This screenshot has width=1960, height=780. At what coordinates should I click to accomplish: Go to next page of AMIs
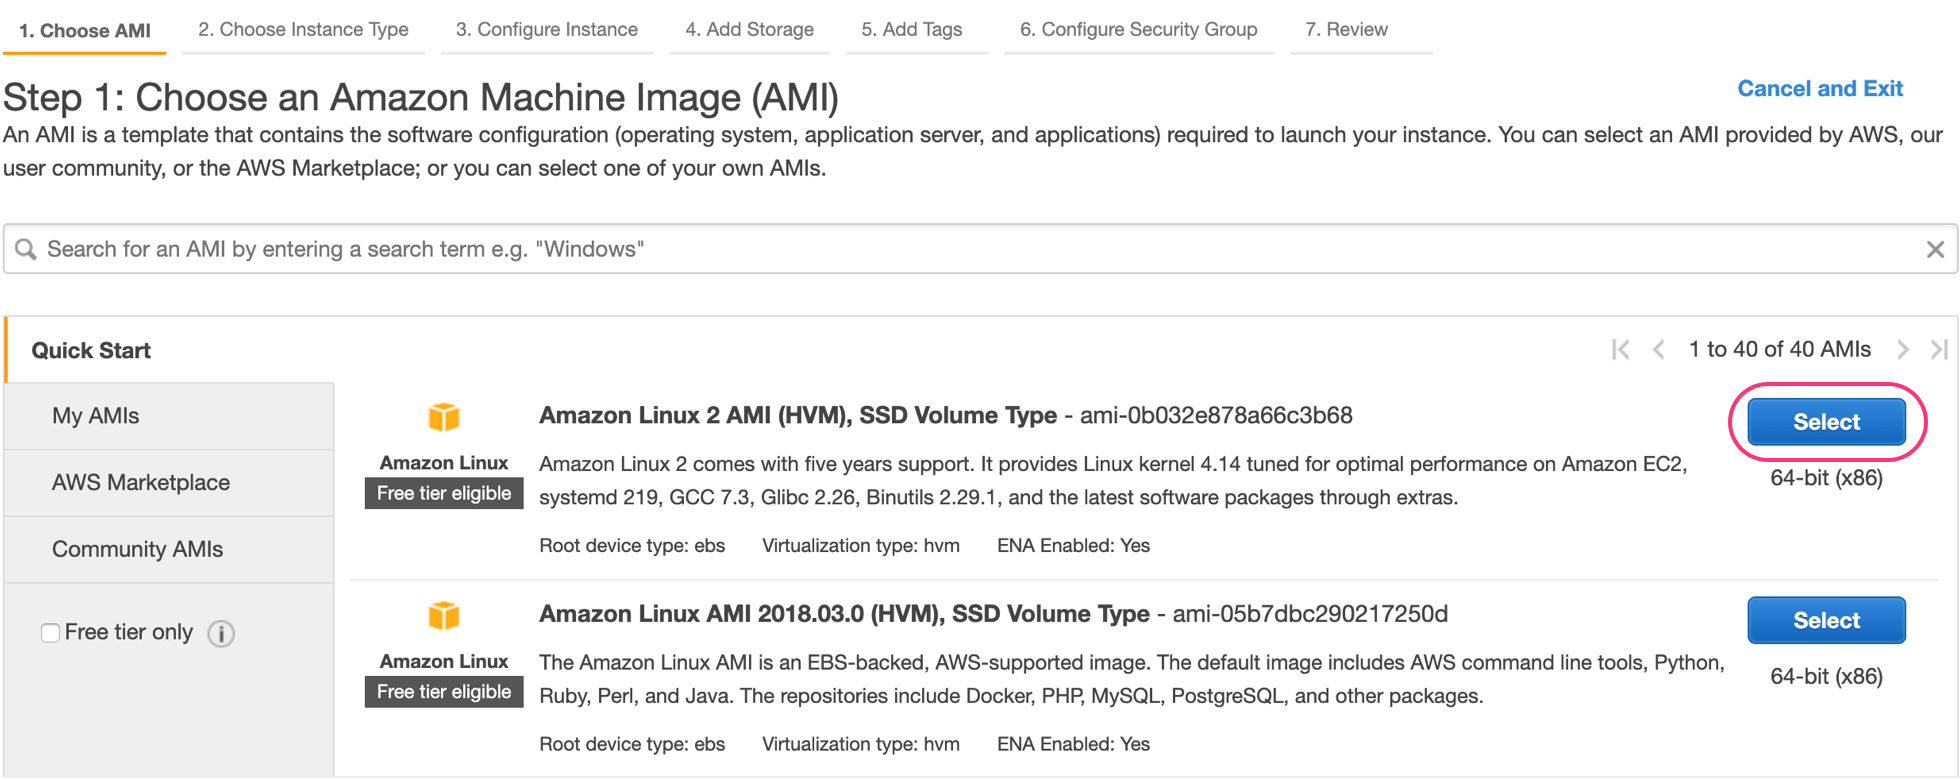pos(1903,349)
